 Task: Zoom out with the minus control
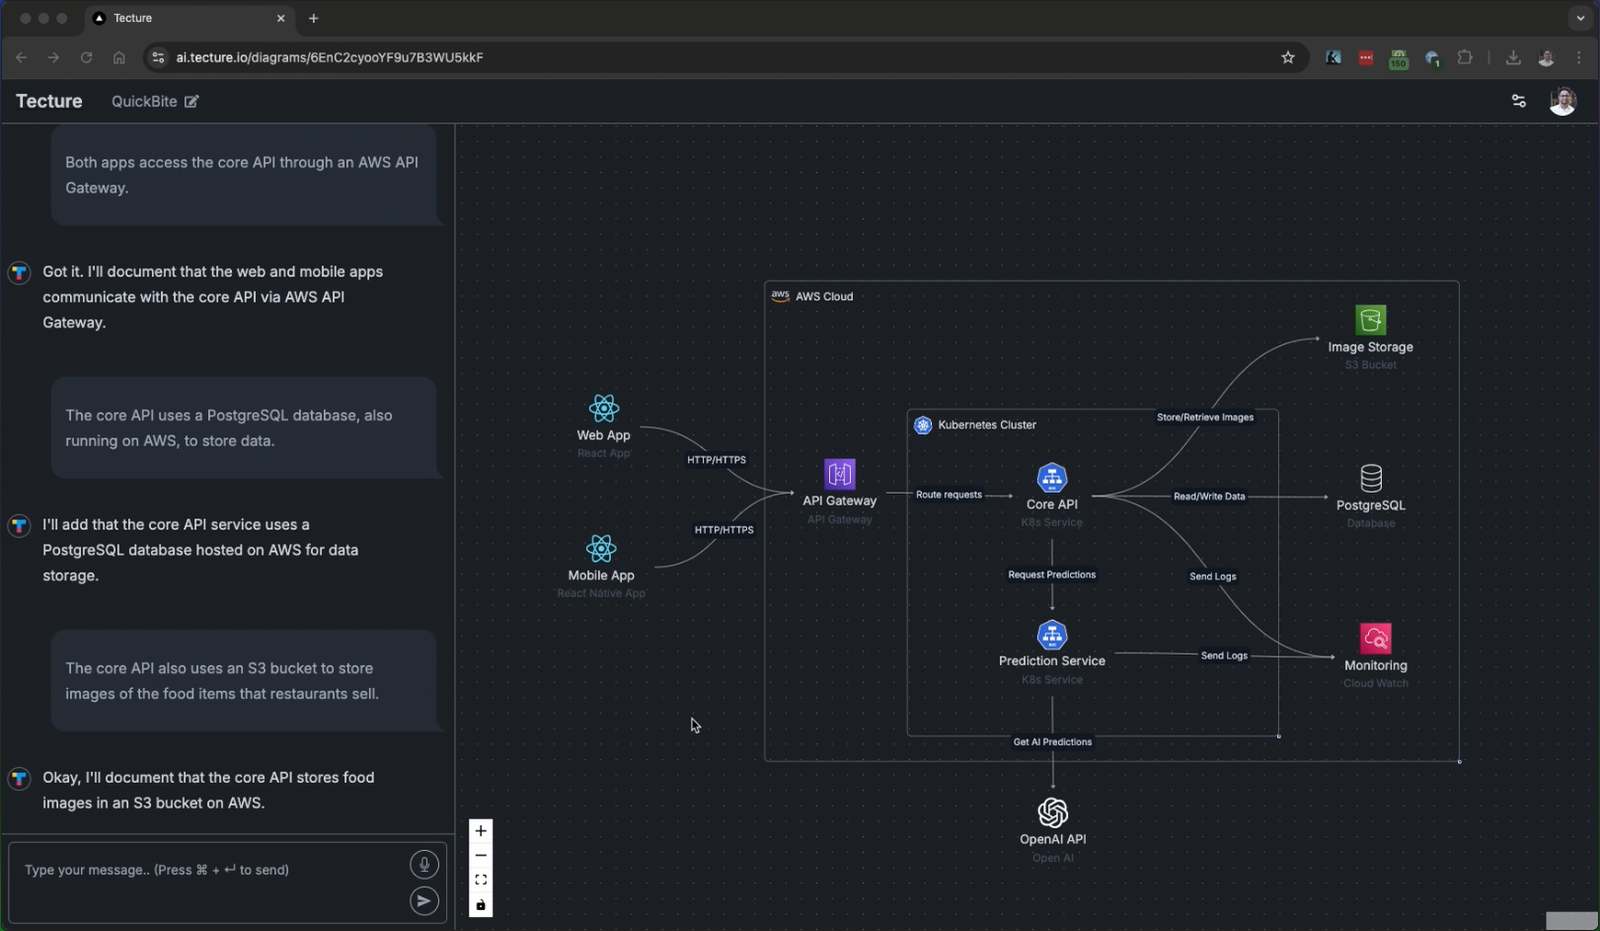click(481, 856)
